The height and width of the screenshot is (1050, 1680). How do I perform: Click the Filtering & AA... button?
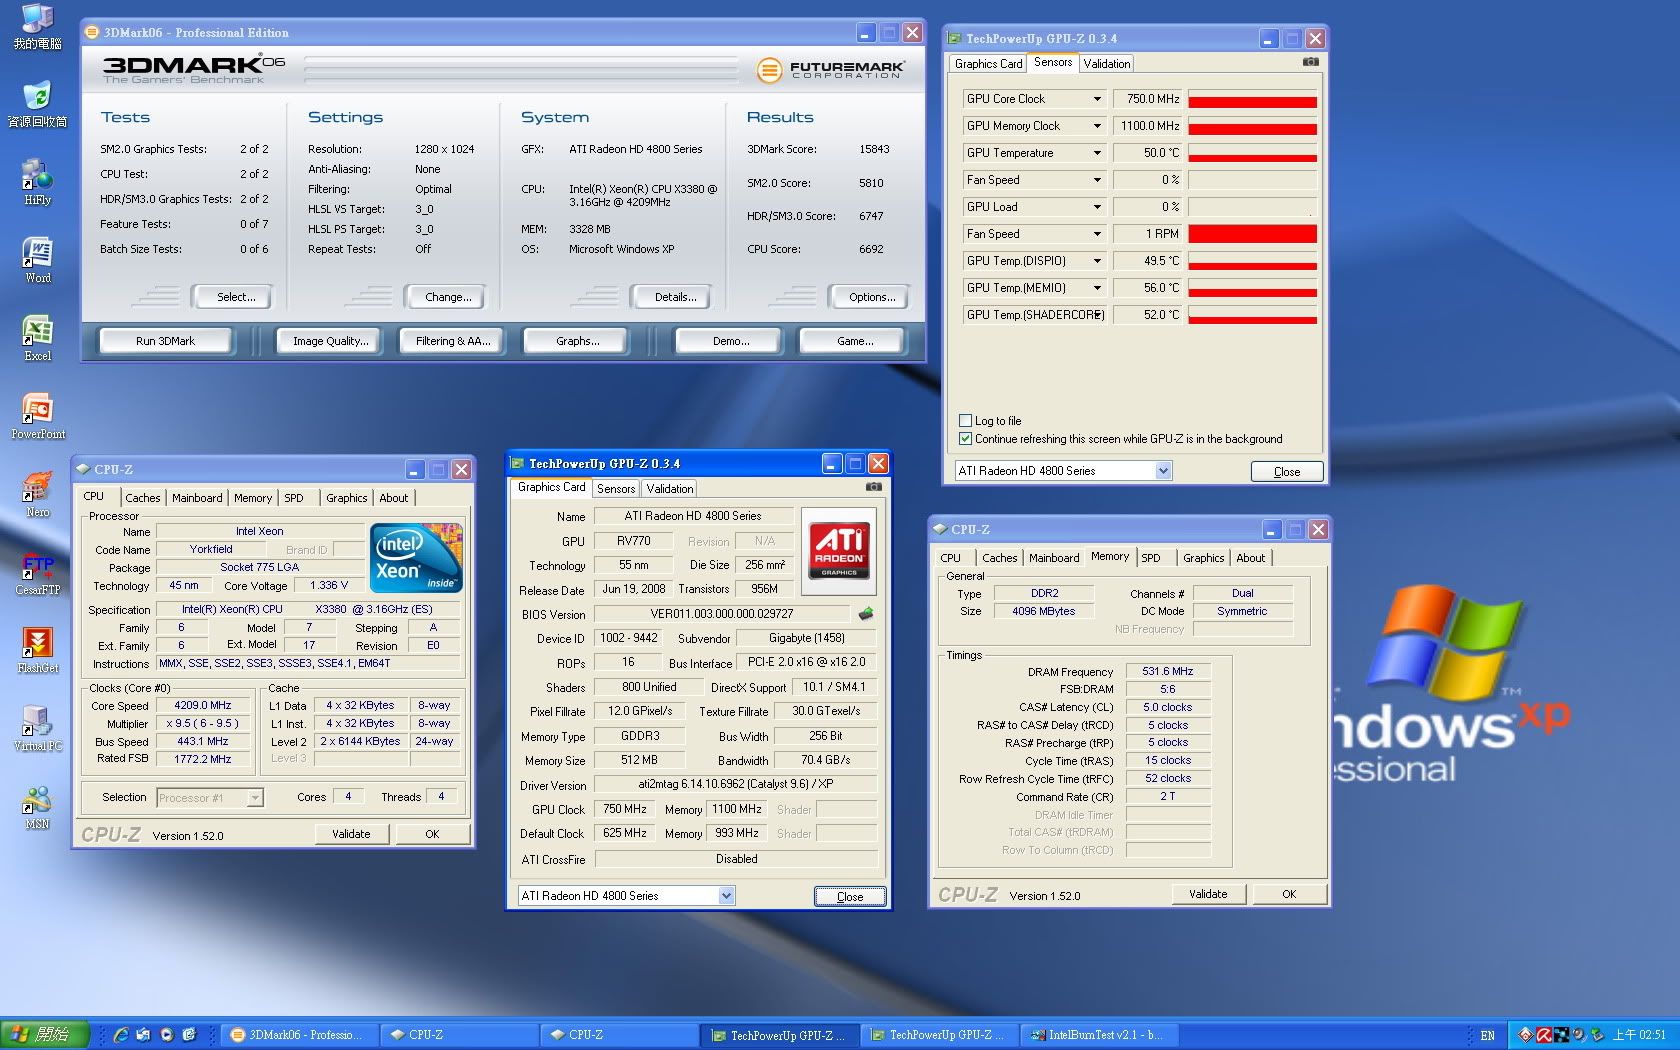point(453,341)
